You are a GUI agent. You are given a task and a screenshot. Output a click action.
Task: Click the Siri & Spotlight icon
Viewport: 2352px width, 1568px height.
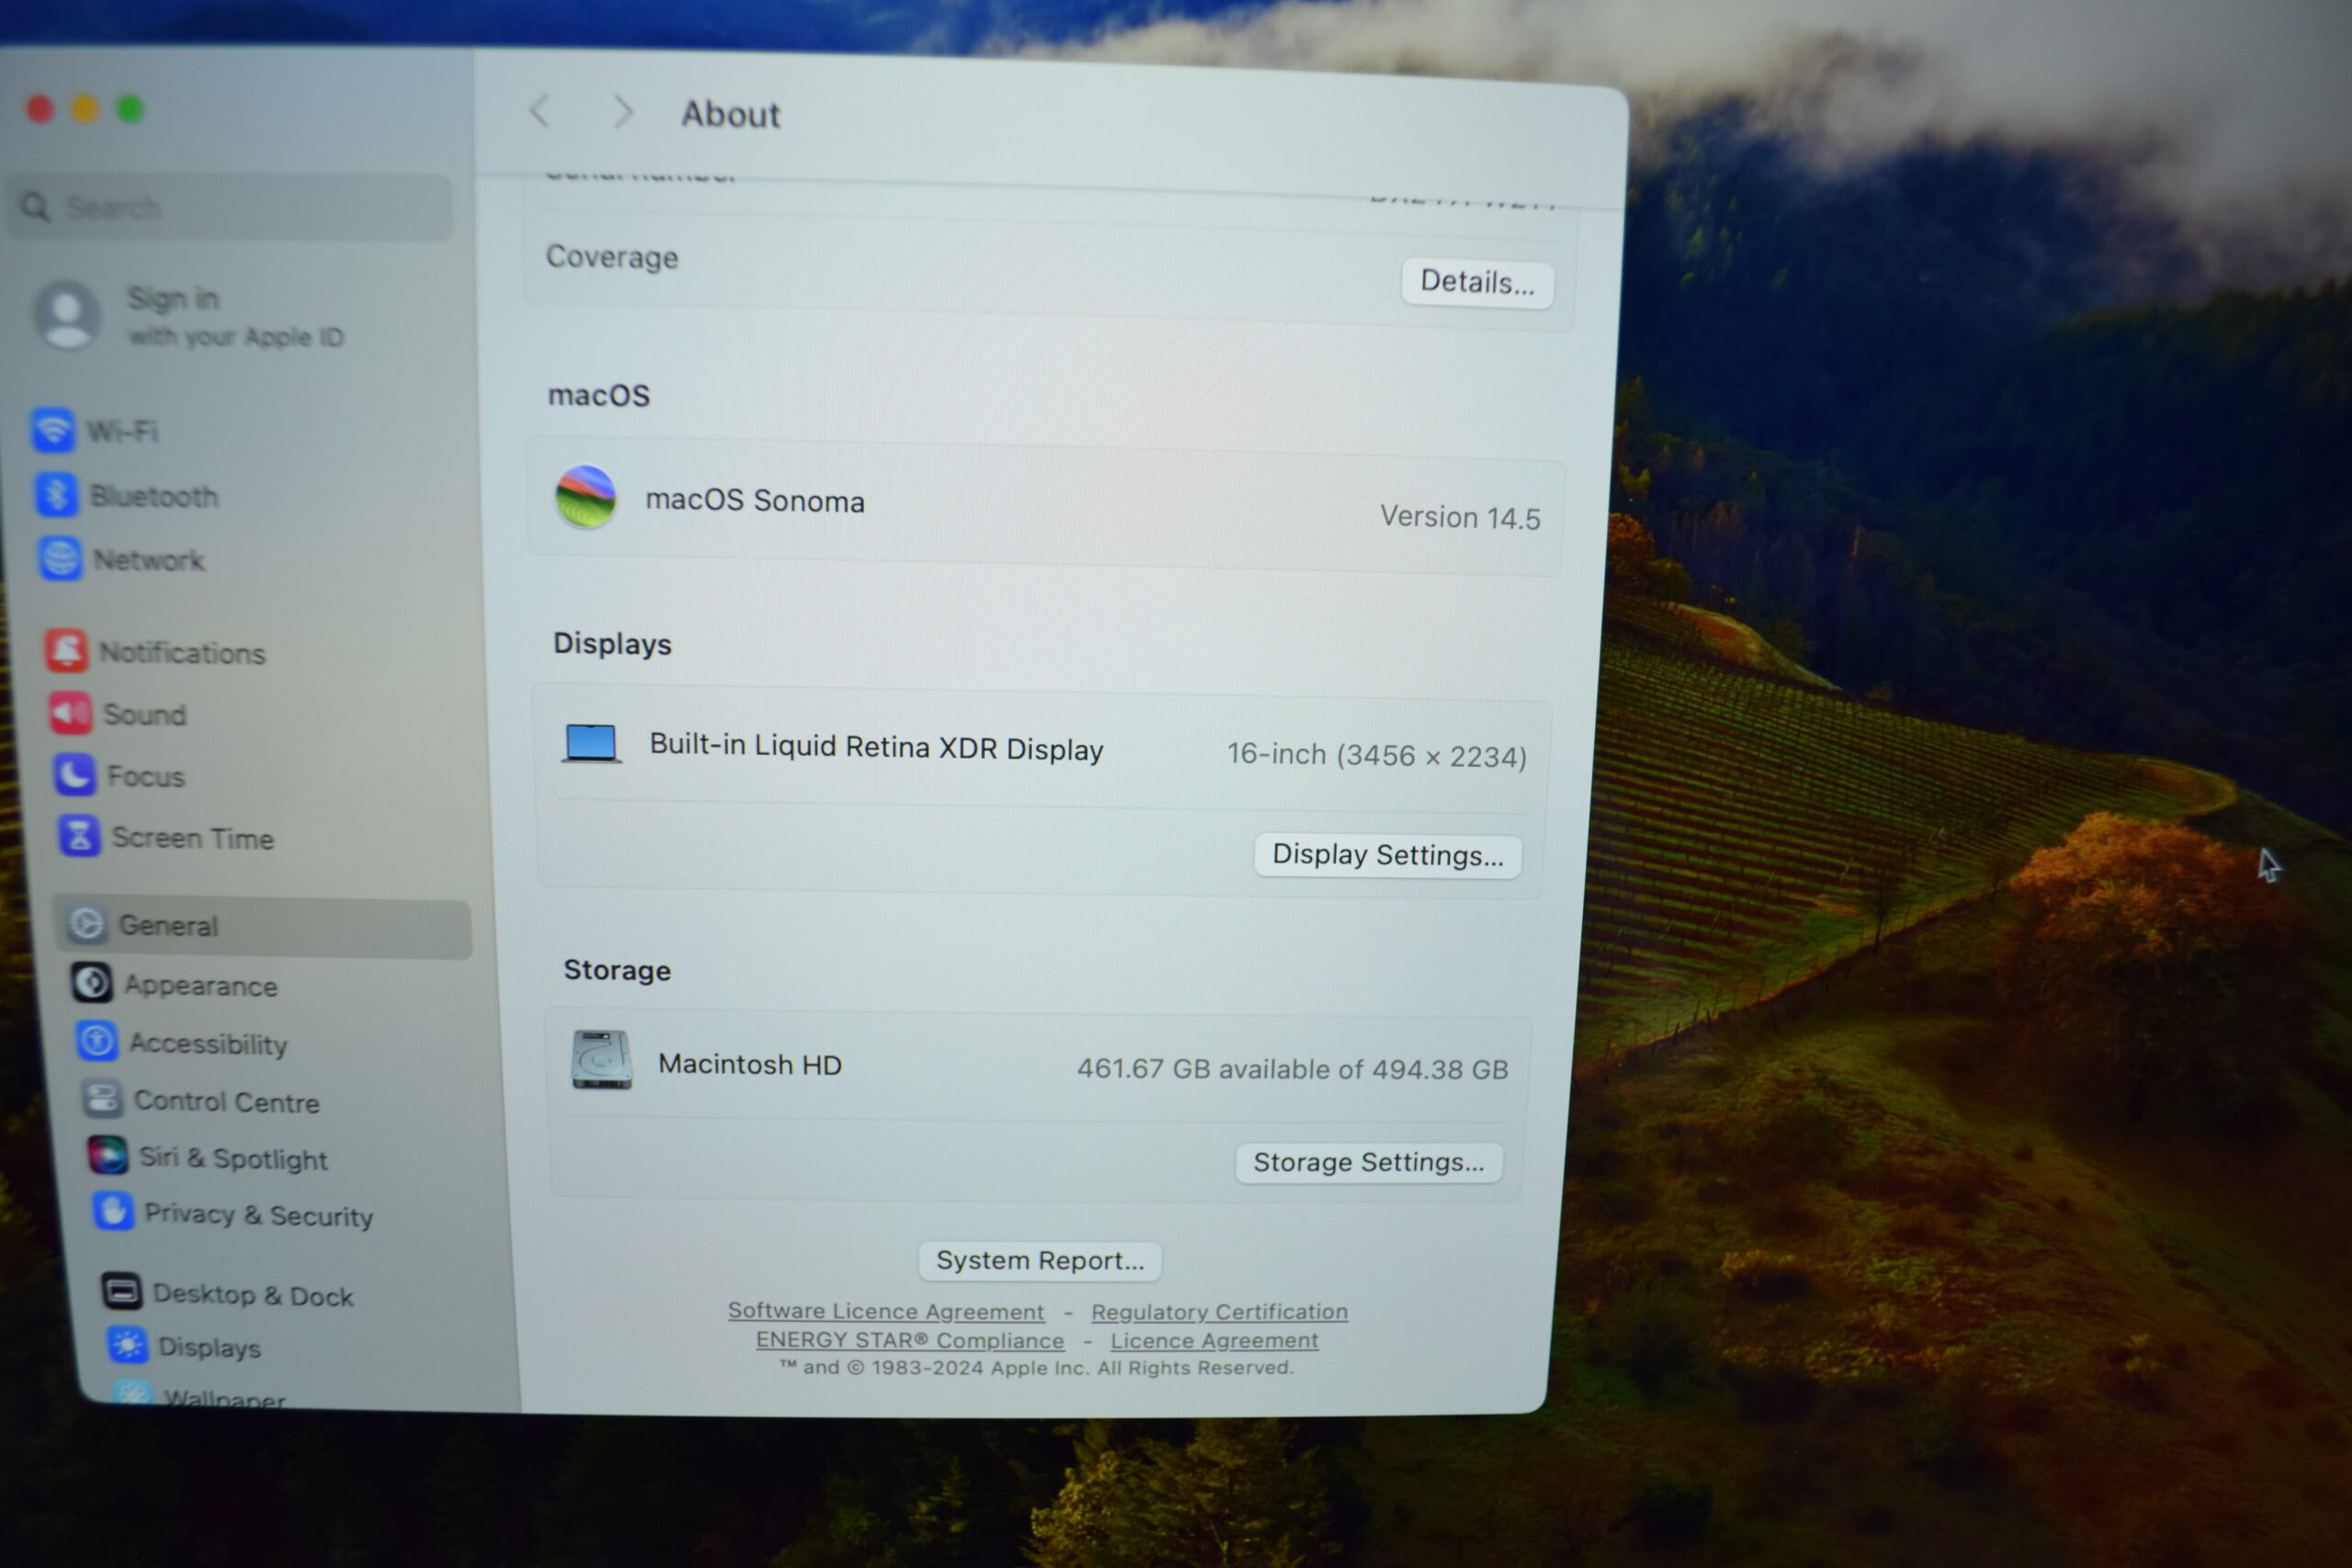click(x=107, y=1156)
